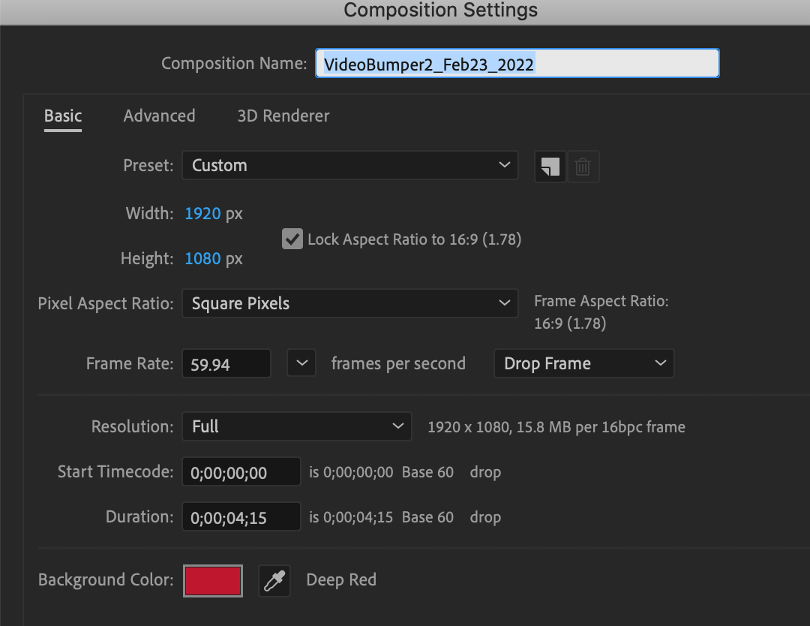Screen dimensions: 810x626
Task: Open the Resolution dropdown showing Full
Action: 296,426
